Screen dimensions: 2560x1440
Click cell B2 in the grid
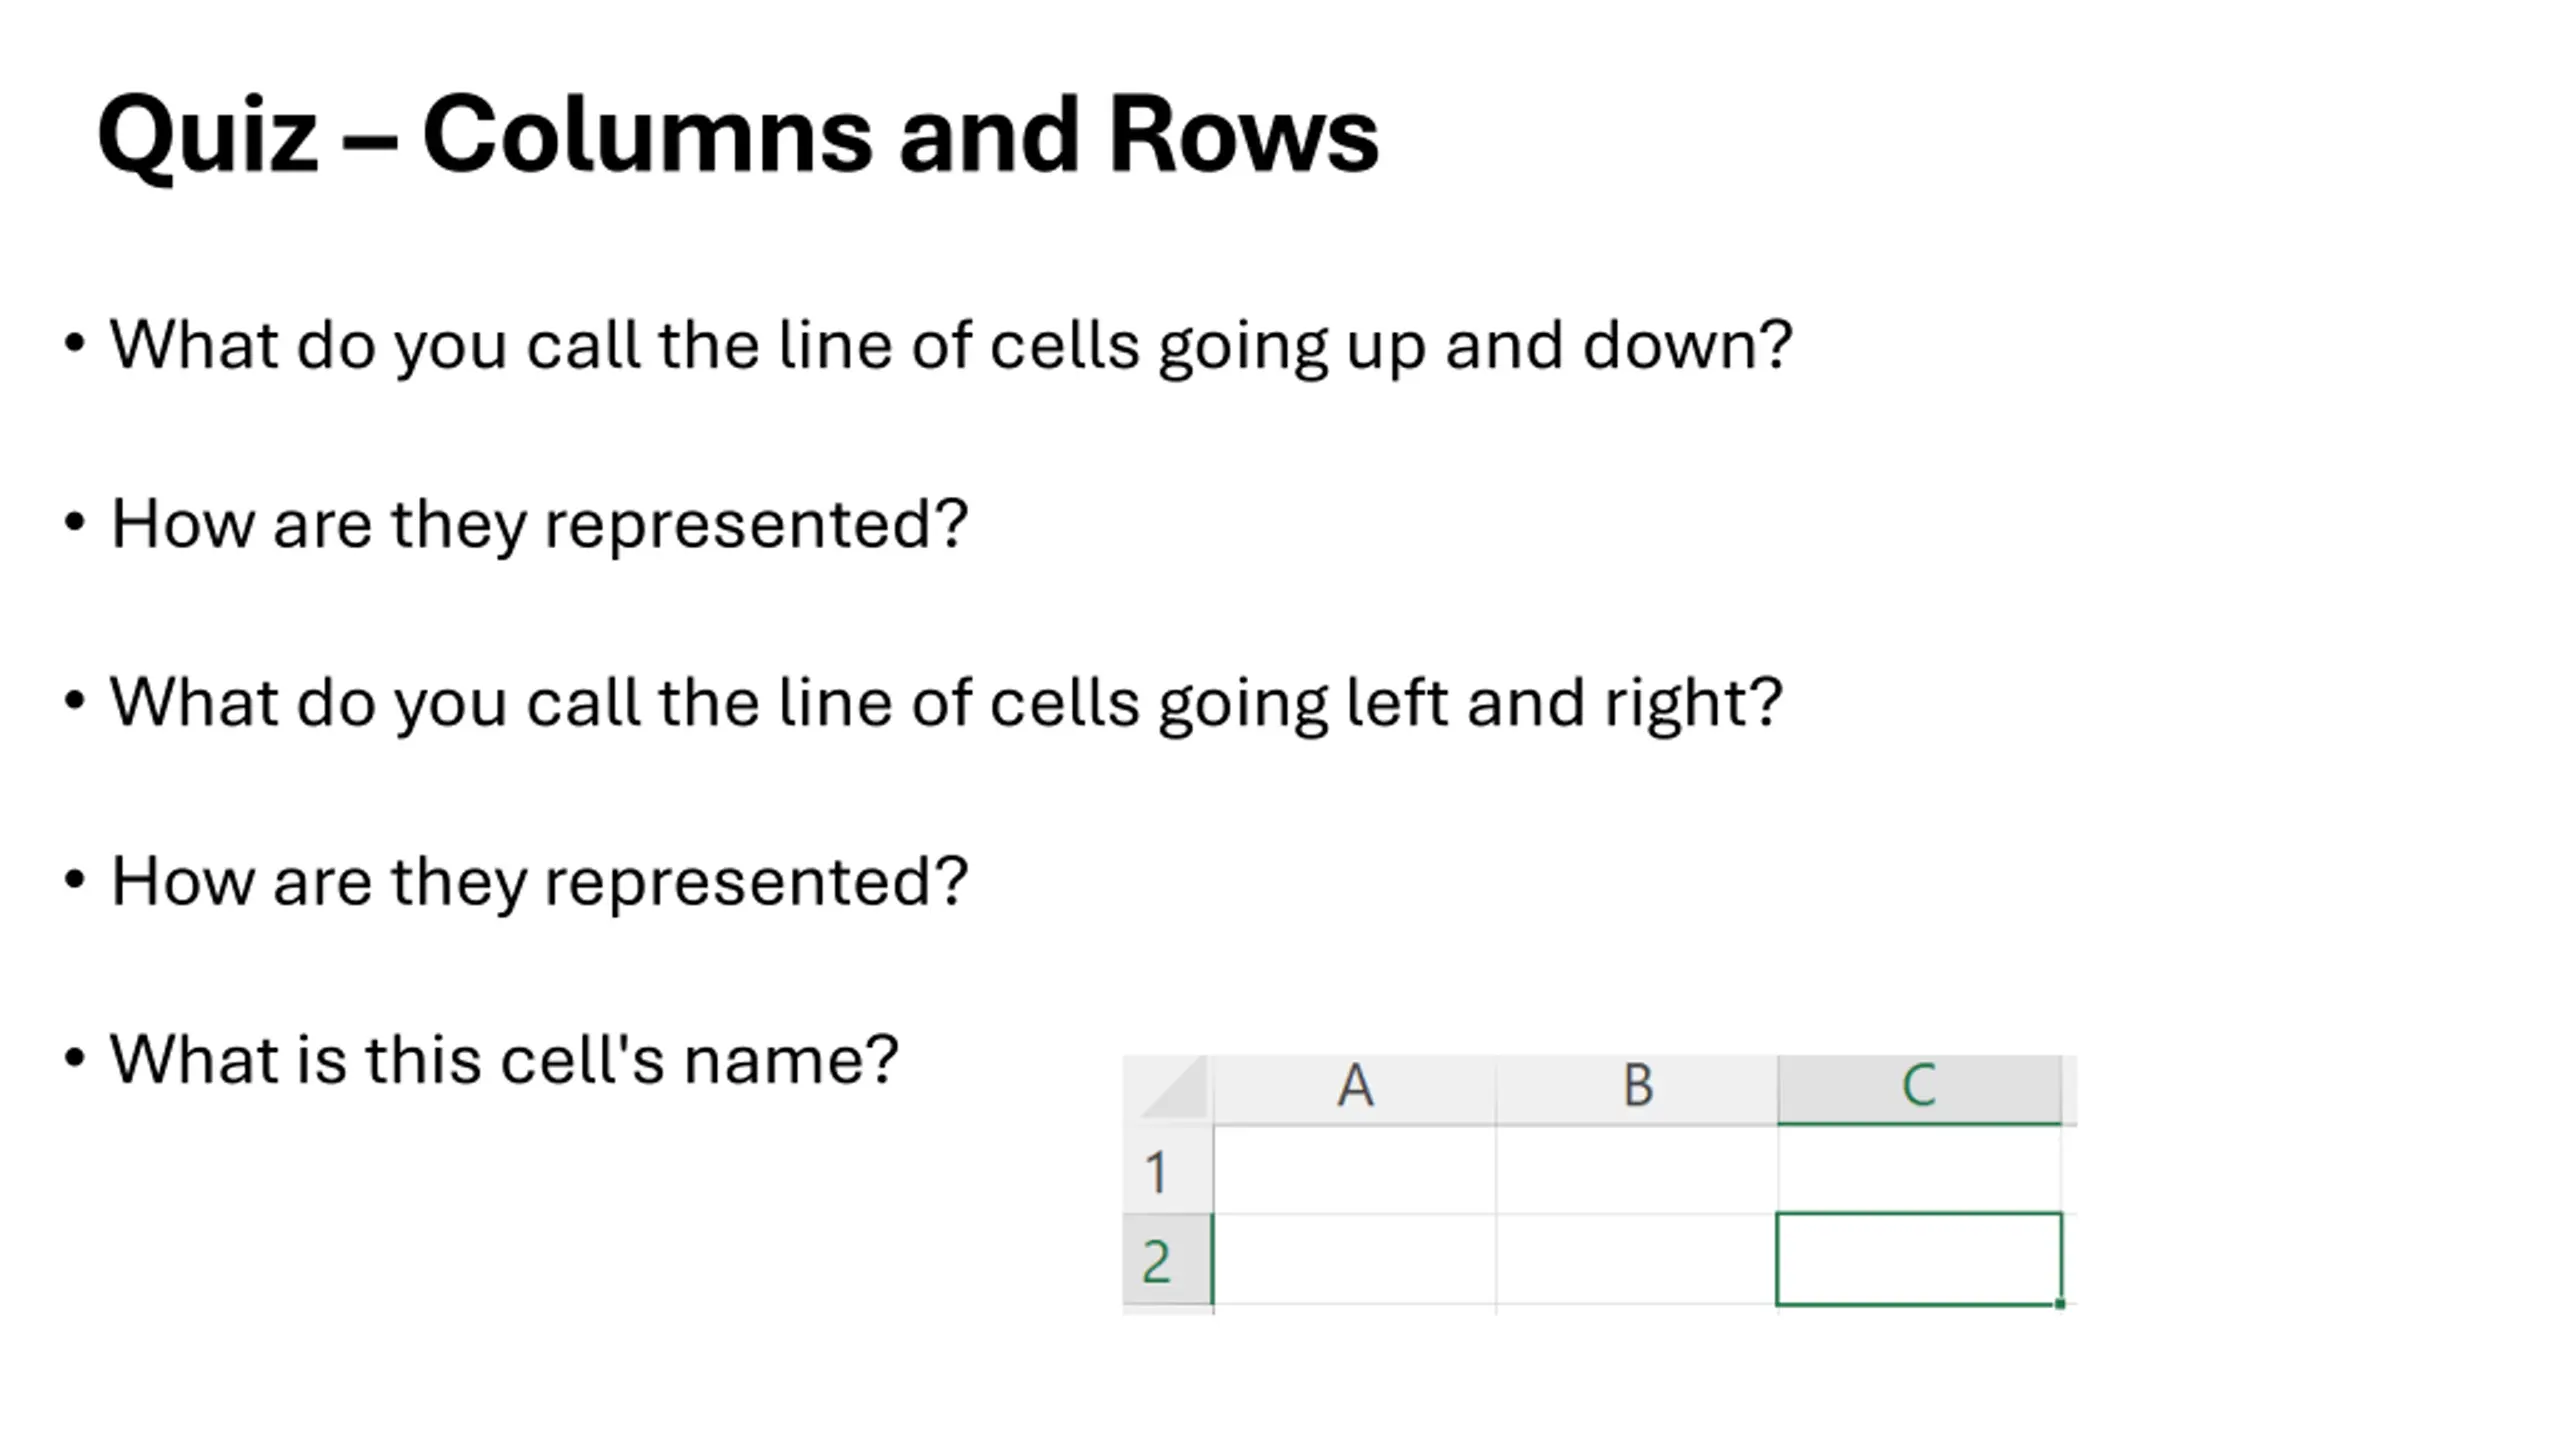1637,1259
